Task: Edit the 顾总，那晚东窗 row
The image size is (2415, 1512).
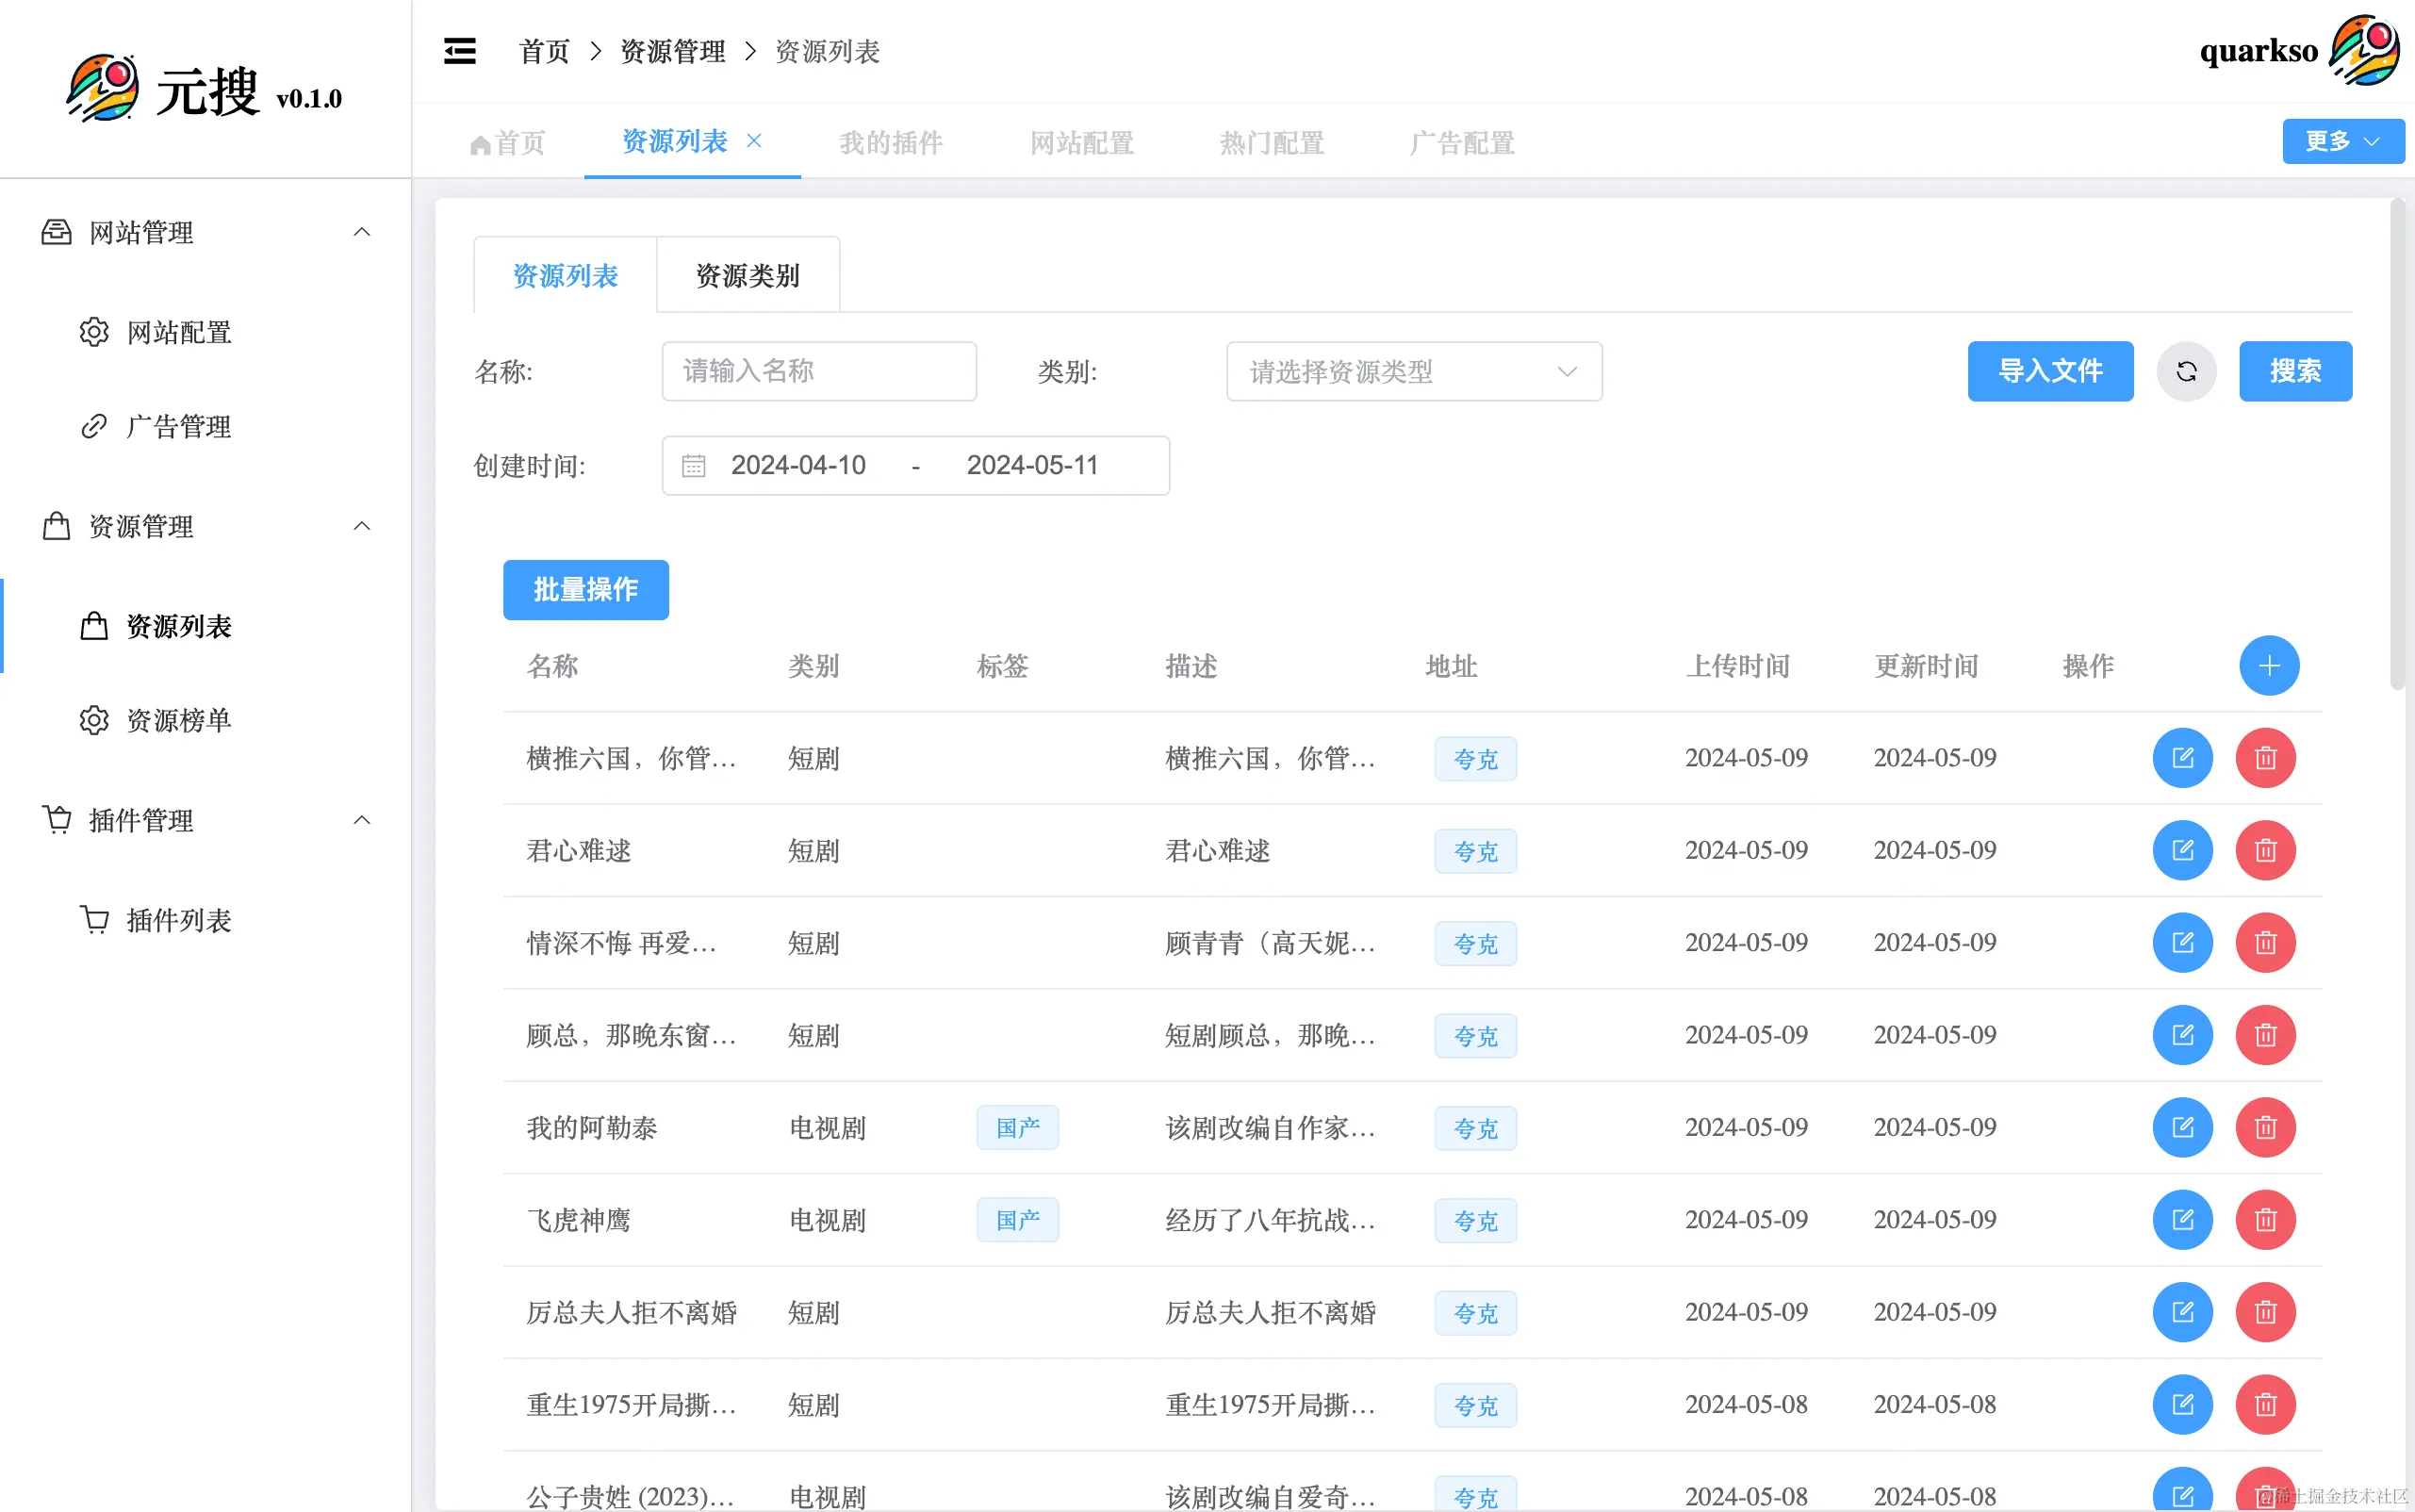Action: 2182,1035
